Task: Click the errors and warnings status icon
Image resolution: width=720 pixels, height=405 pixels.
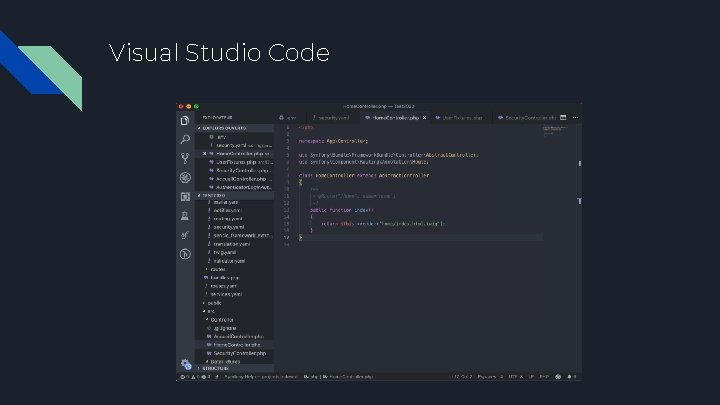Action: pyautogui.click(x=195, y=377)
